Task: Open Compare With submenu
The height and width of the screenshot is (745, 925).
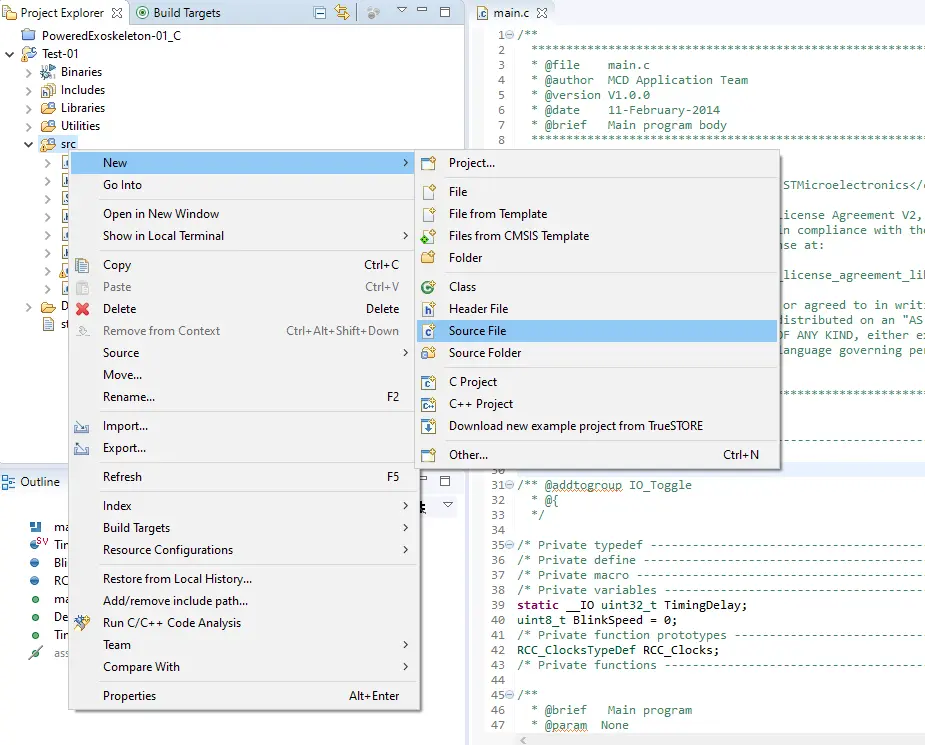Action: pyautogui.click(x=245, y=667)
